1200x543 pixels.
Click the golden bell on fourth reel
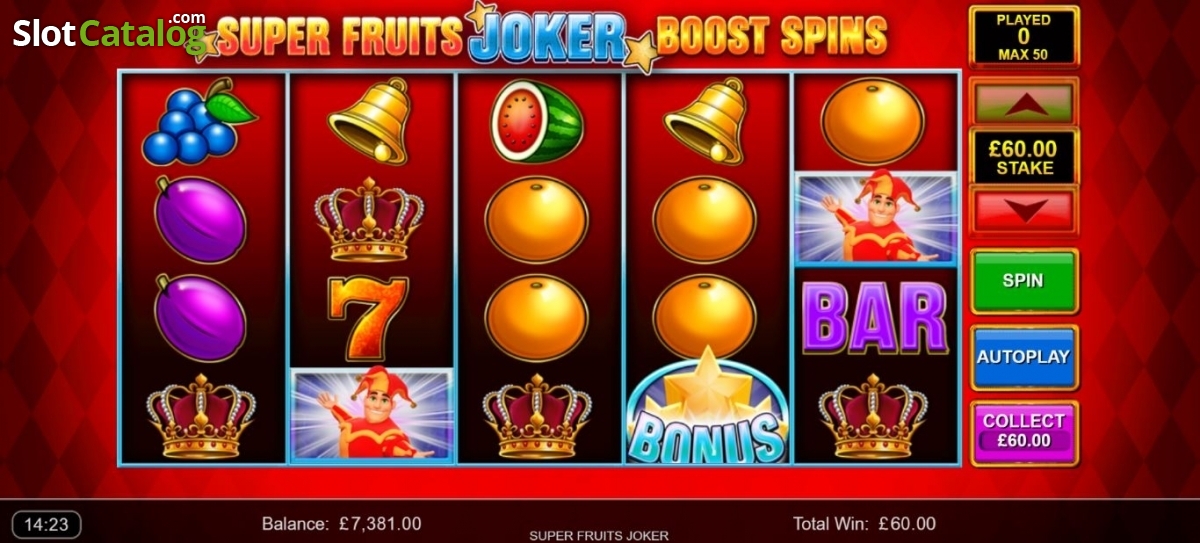pyautogui.click(x=705, y=122)
